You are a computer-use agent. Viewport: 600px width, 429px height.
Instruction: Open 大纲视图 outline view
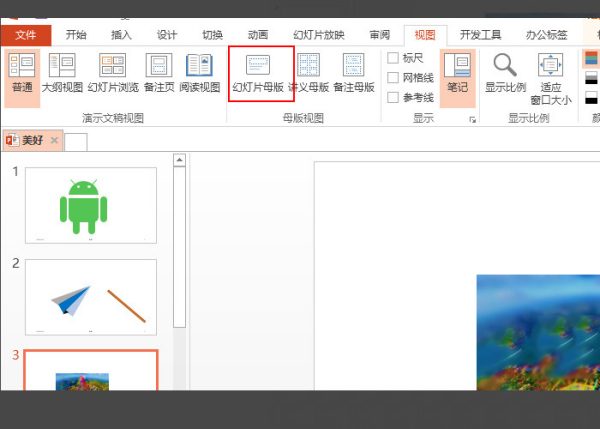coord(62,73)
